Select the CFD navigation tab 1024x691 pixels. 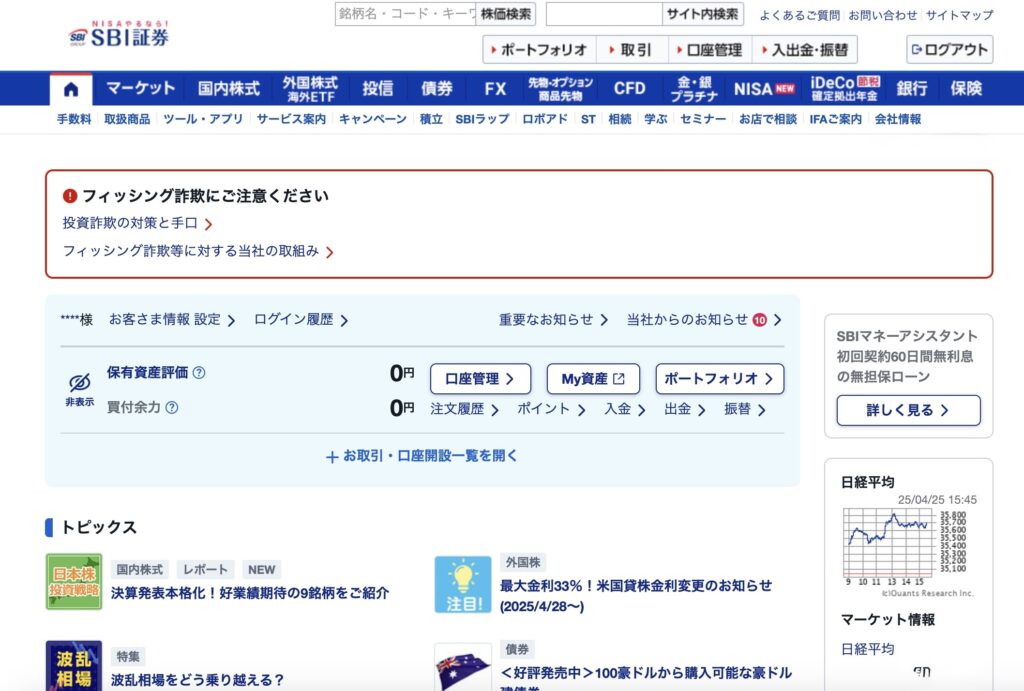point(630,89)
